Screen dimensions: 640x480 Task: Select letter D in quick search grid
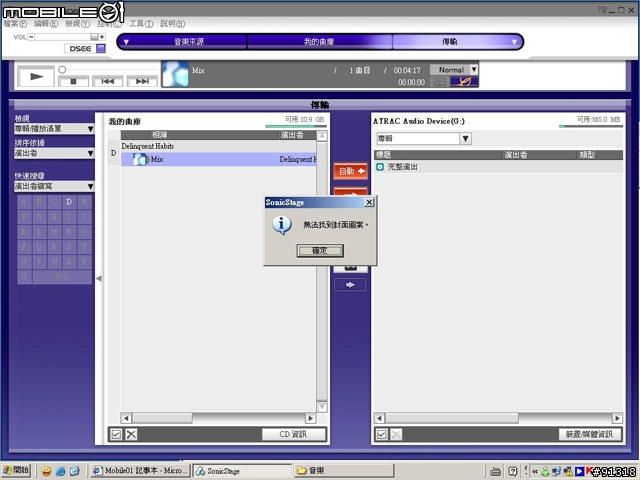pos(69,202)
